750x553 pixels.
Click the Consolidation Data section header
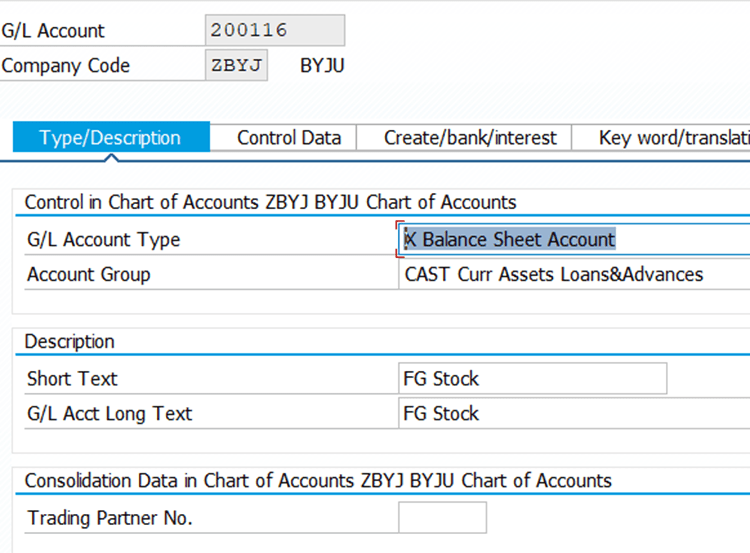(x=318, y=481)
